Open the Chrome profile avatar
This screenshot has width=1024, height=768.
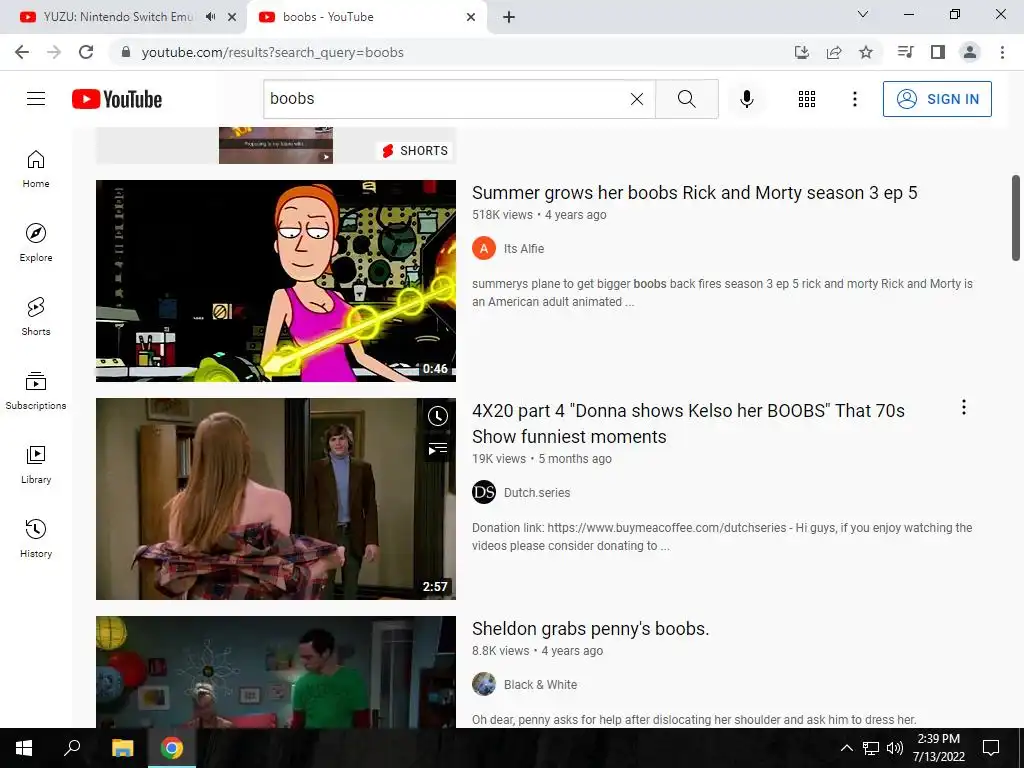970,52
